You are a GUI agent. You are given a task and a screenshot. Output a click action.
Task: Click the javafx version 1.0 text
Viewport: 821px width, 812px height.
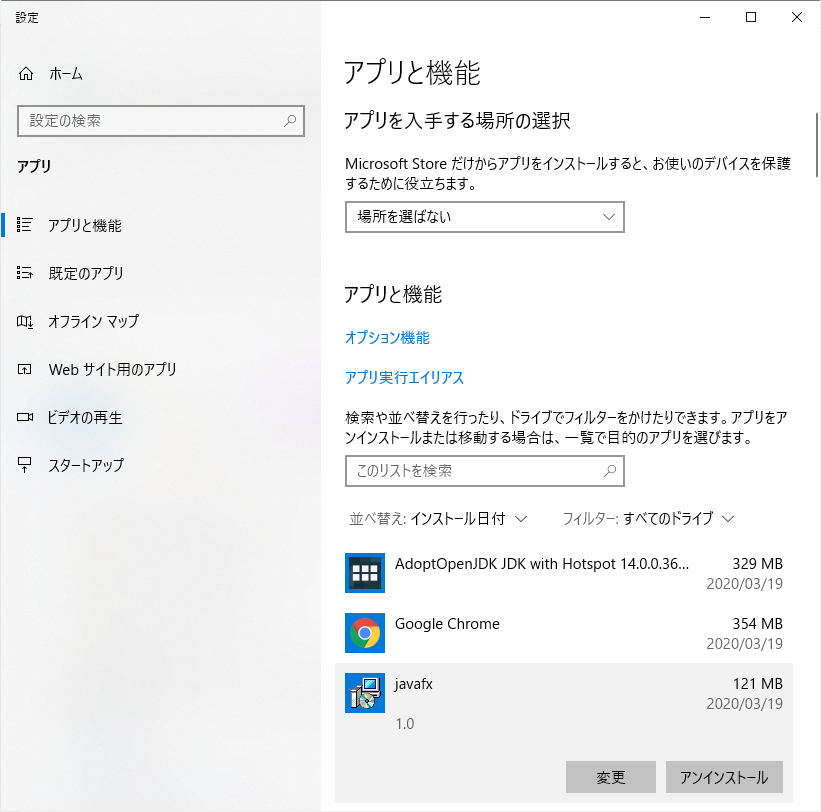[405, 724]
